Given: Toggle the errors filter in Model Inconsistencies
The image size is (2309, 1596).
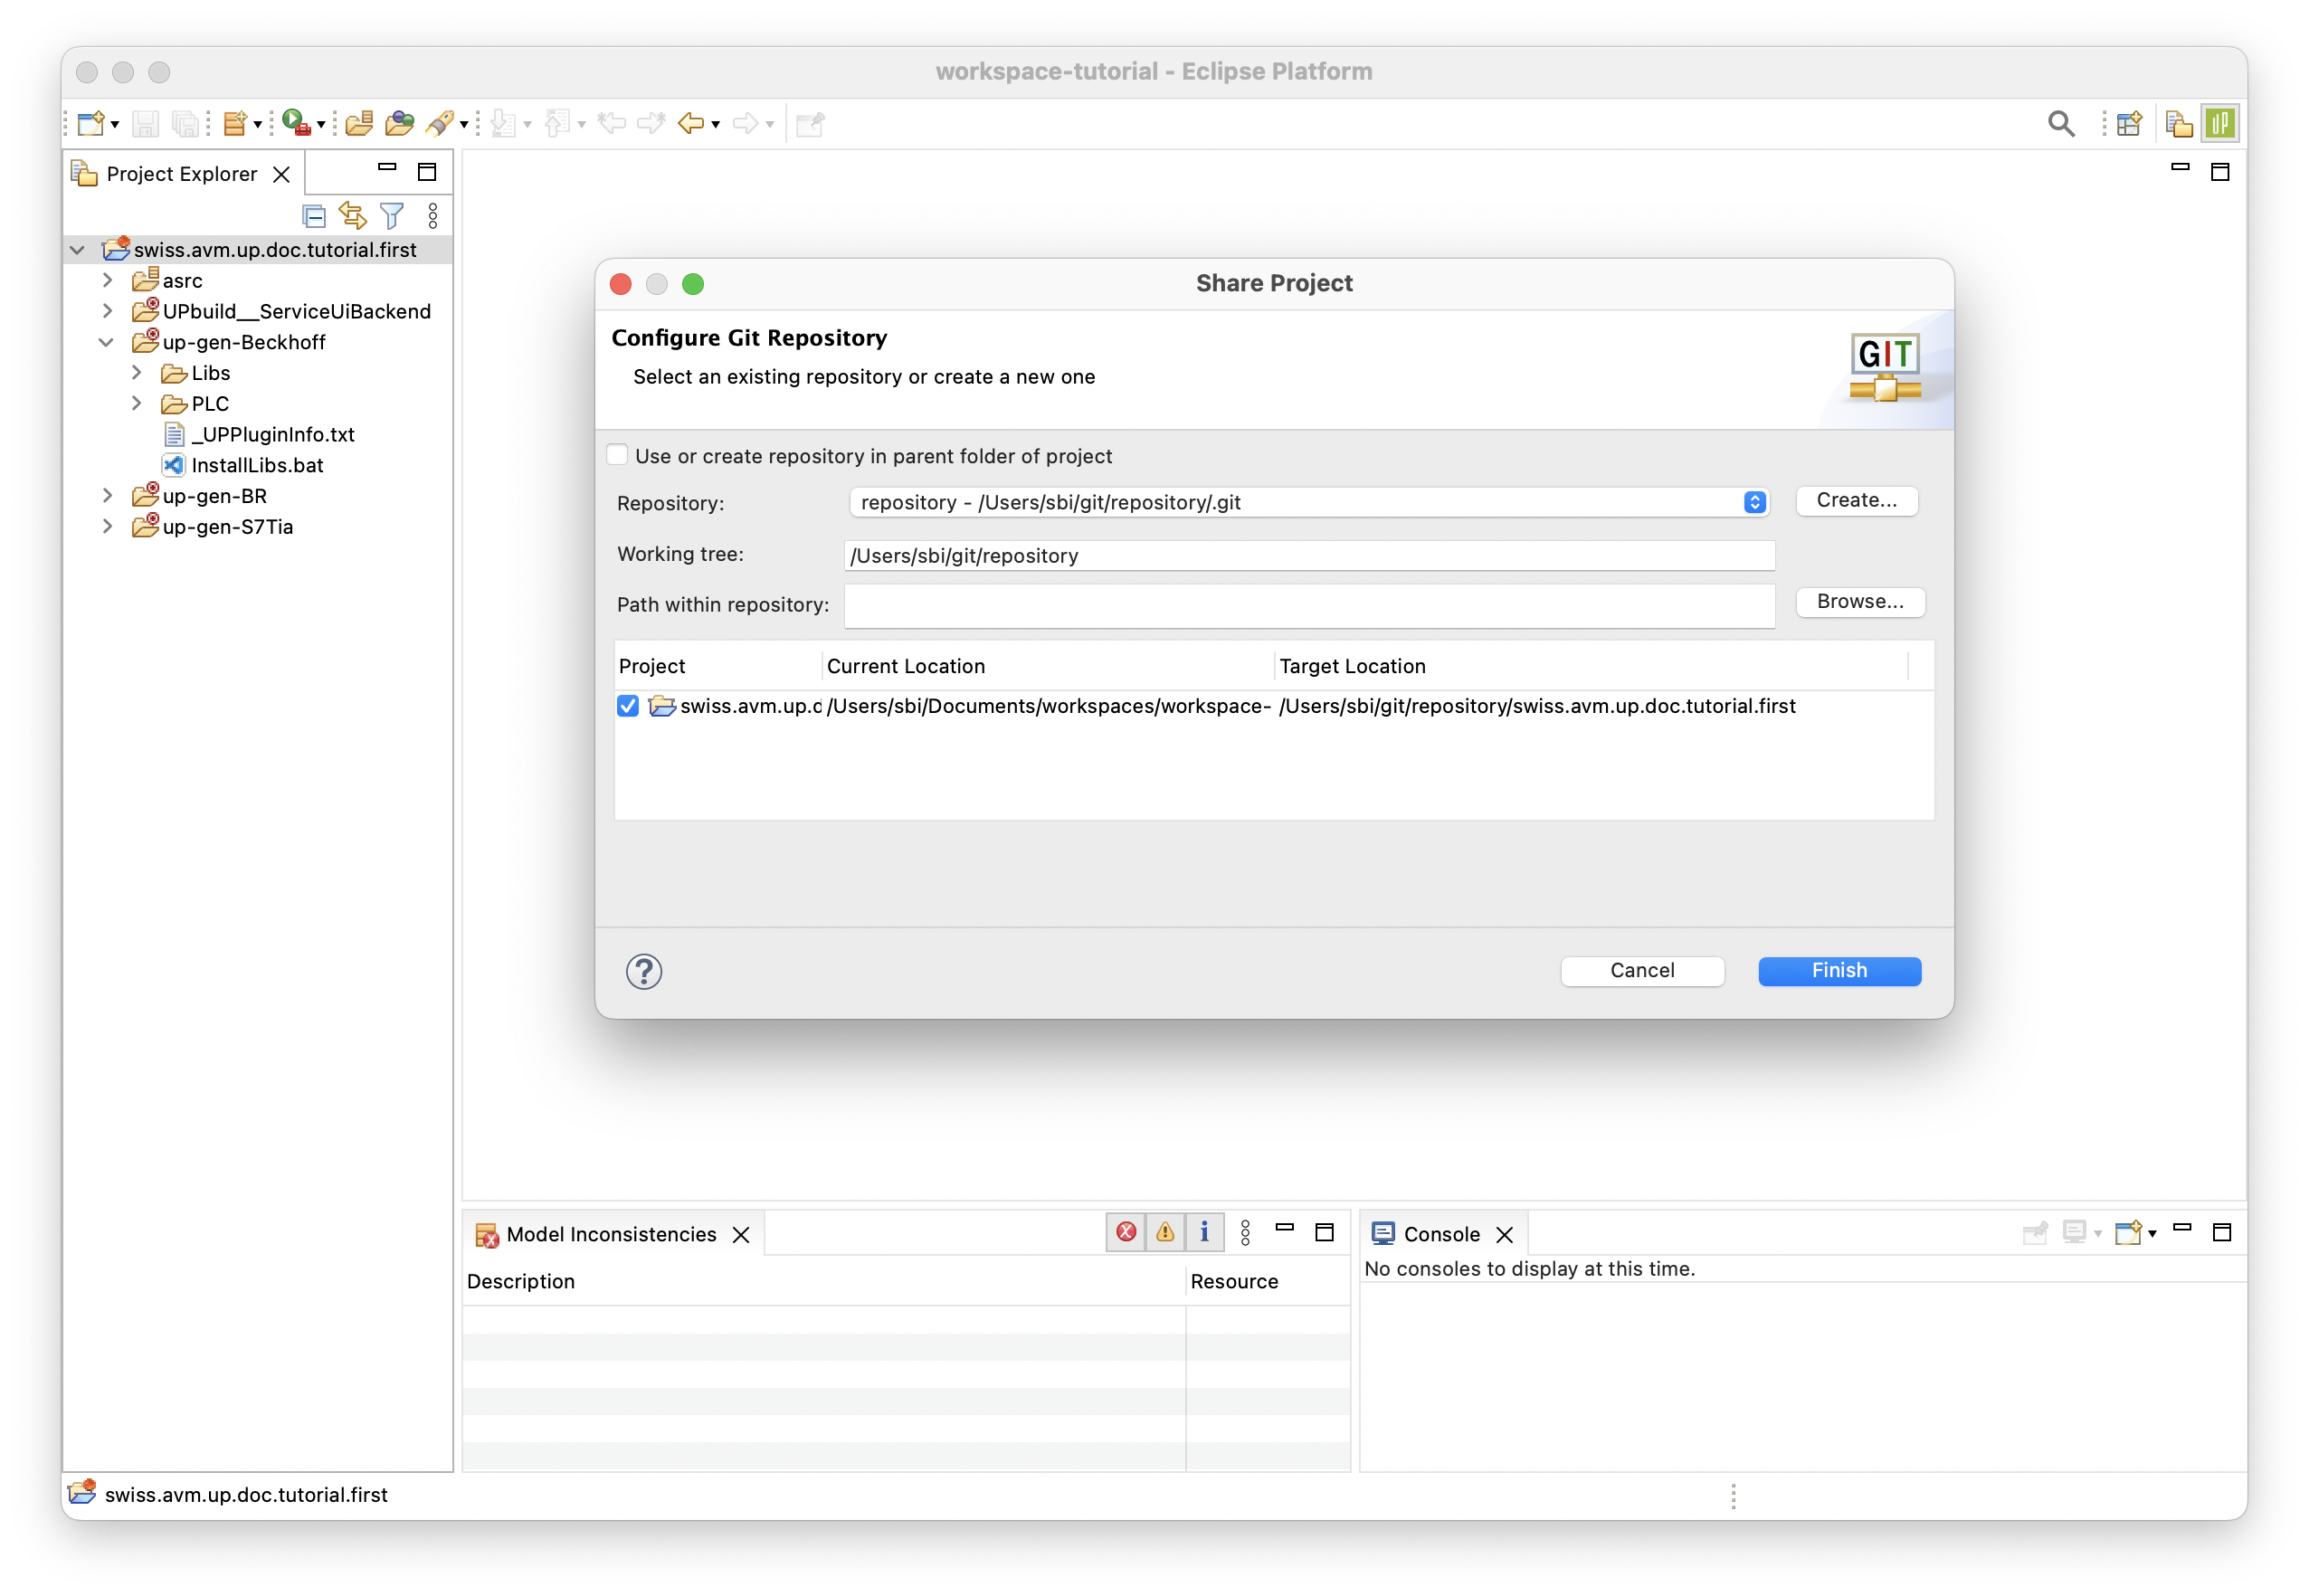Looking at the screenshot, I should [x=1126, y=1232].
